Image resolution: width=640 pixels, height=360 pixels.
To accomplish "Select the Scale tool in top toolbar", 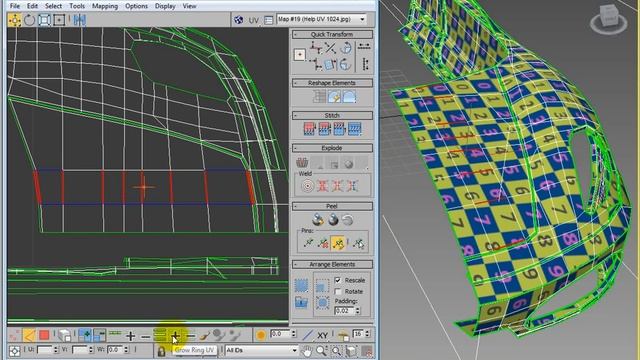I will point(44,20).
